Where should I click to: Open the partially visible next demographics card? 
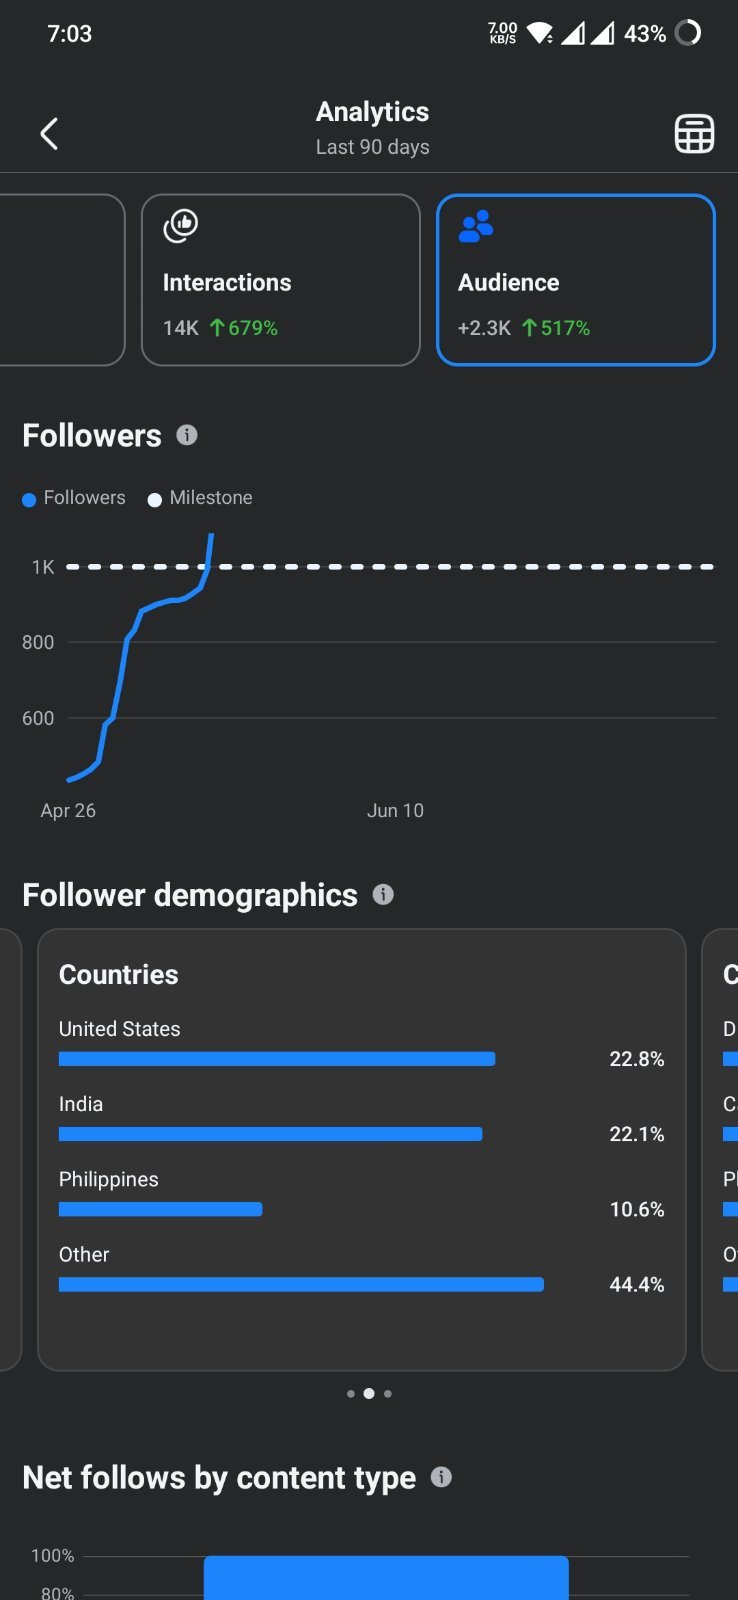pos(720,1150)
